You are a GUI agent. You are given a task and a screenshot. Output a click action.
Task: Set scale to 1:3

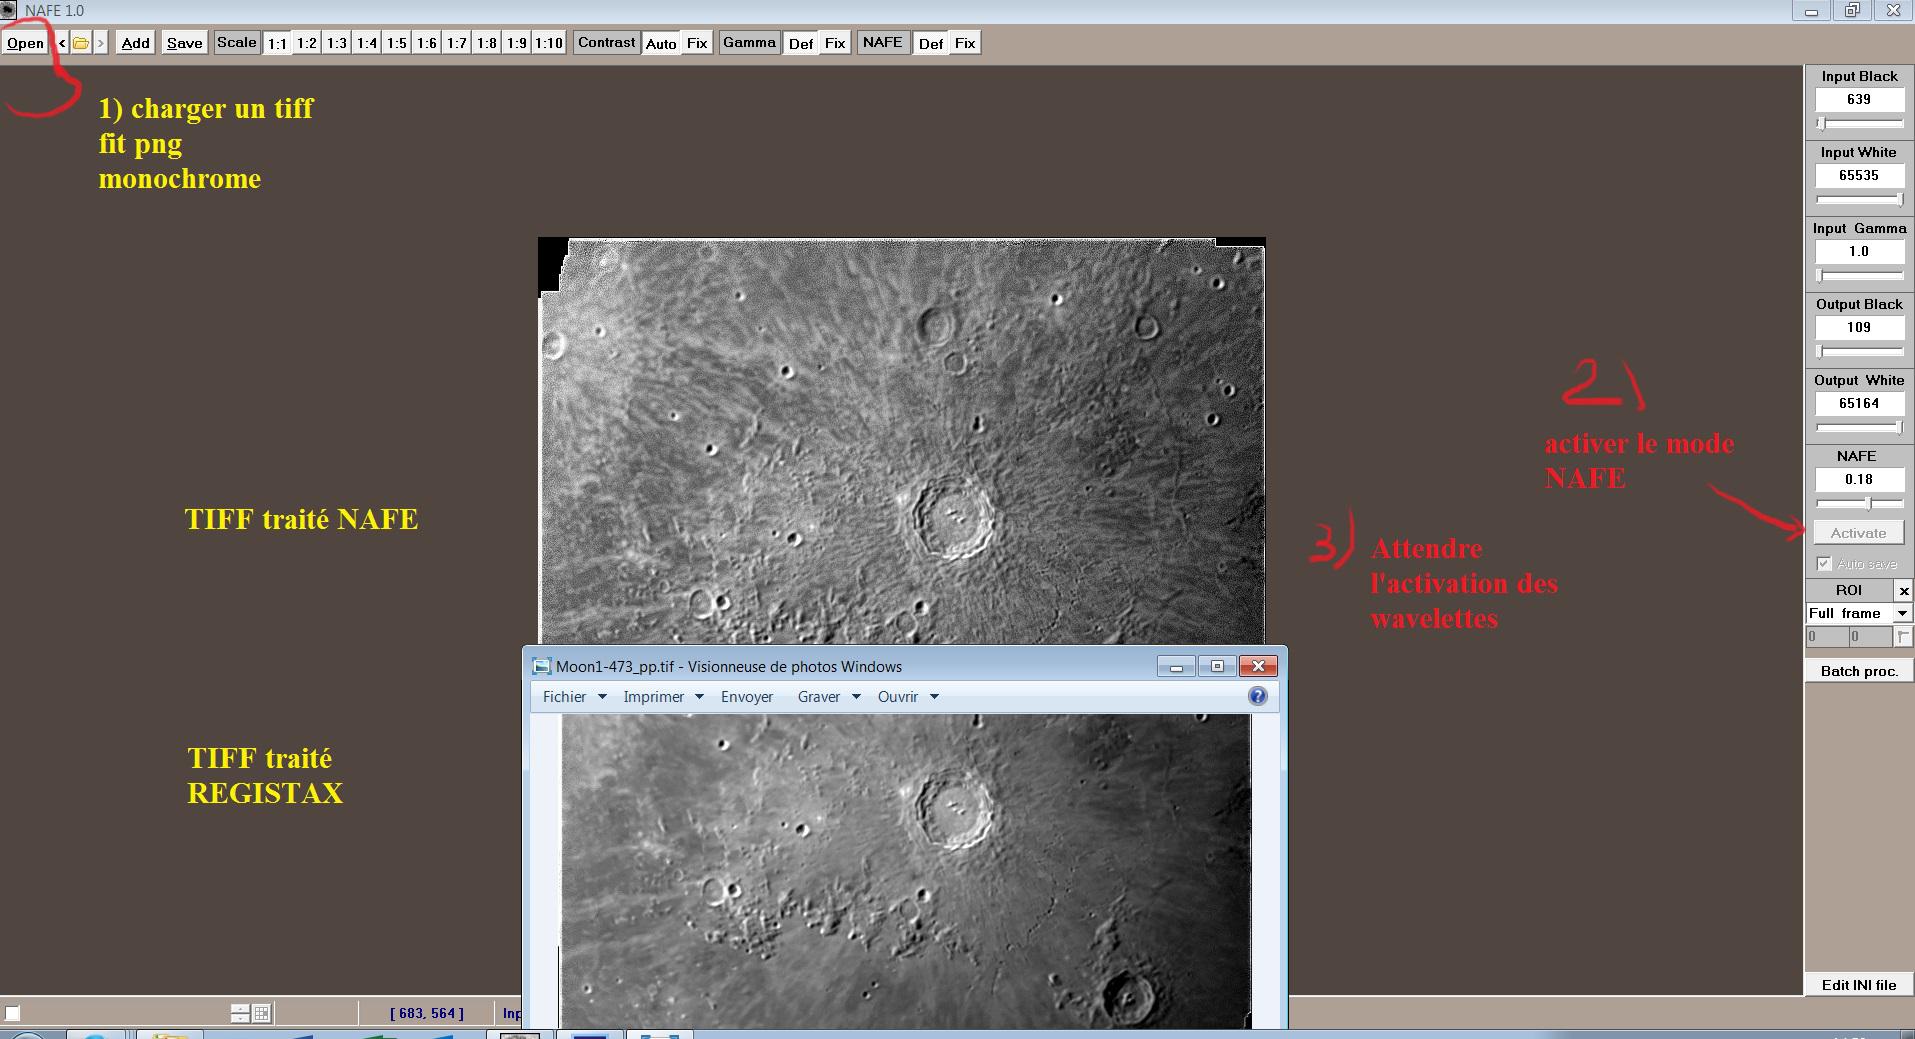(337, 43)
